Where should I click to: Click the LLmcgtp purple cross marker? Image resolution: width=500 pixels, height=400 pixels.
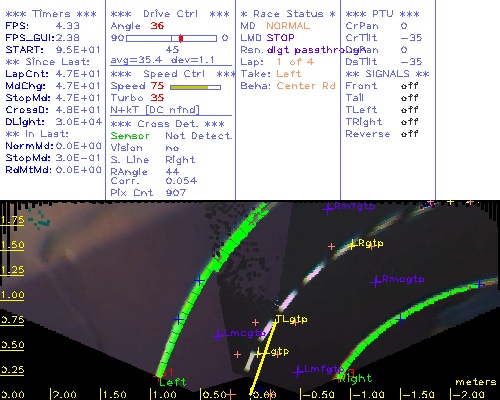pyautogui.click(x=219, y=335)
